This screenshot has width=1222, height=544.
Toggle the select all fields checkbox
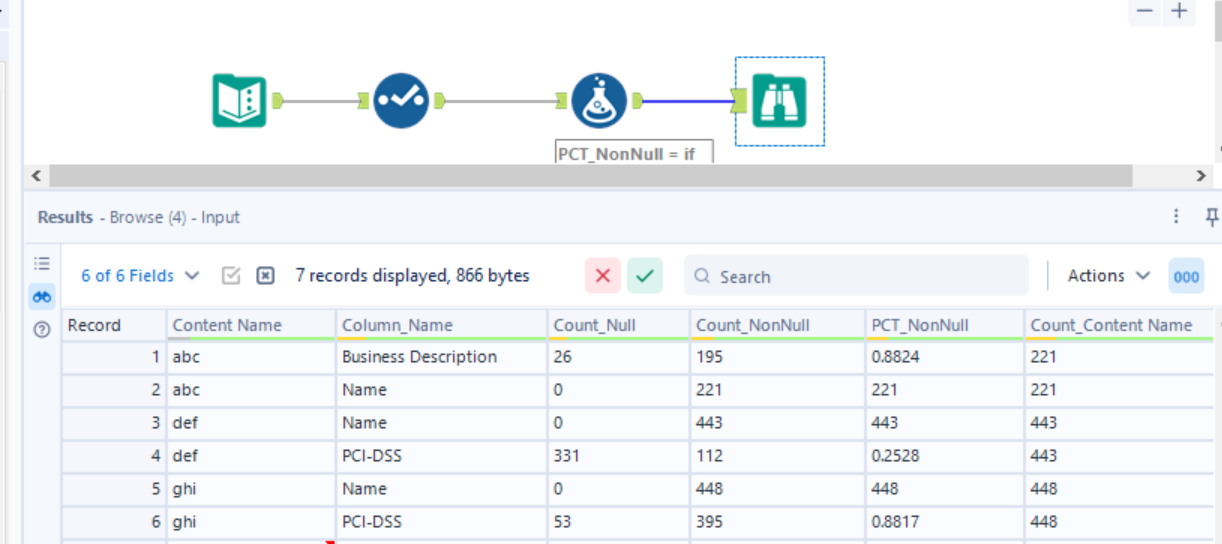(x=231, y=276)
